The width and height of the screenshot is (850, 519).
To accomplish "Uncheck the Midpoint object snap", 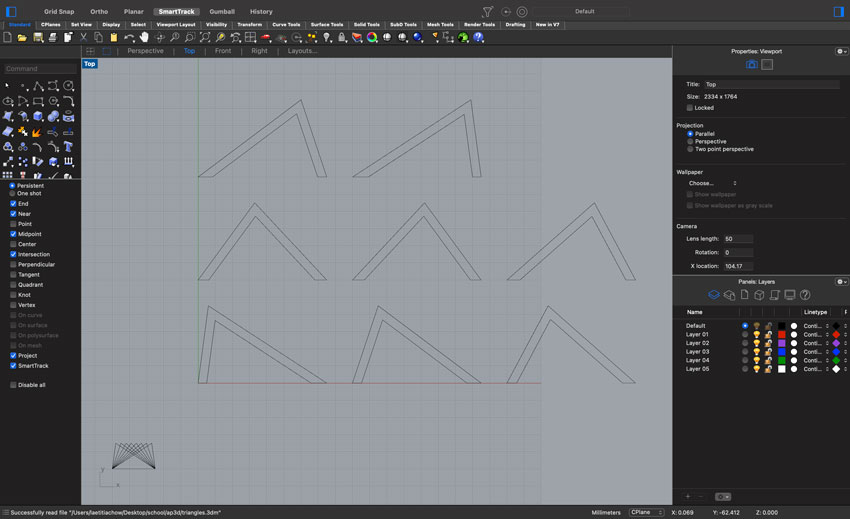I will pos(13,234).
